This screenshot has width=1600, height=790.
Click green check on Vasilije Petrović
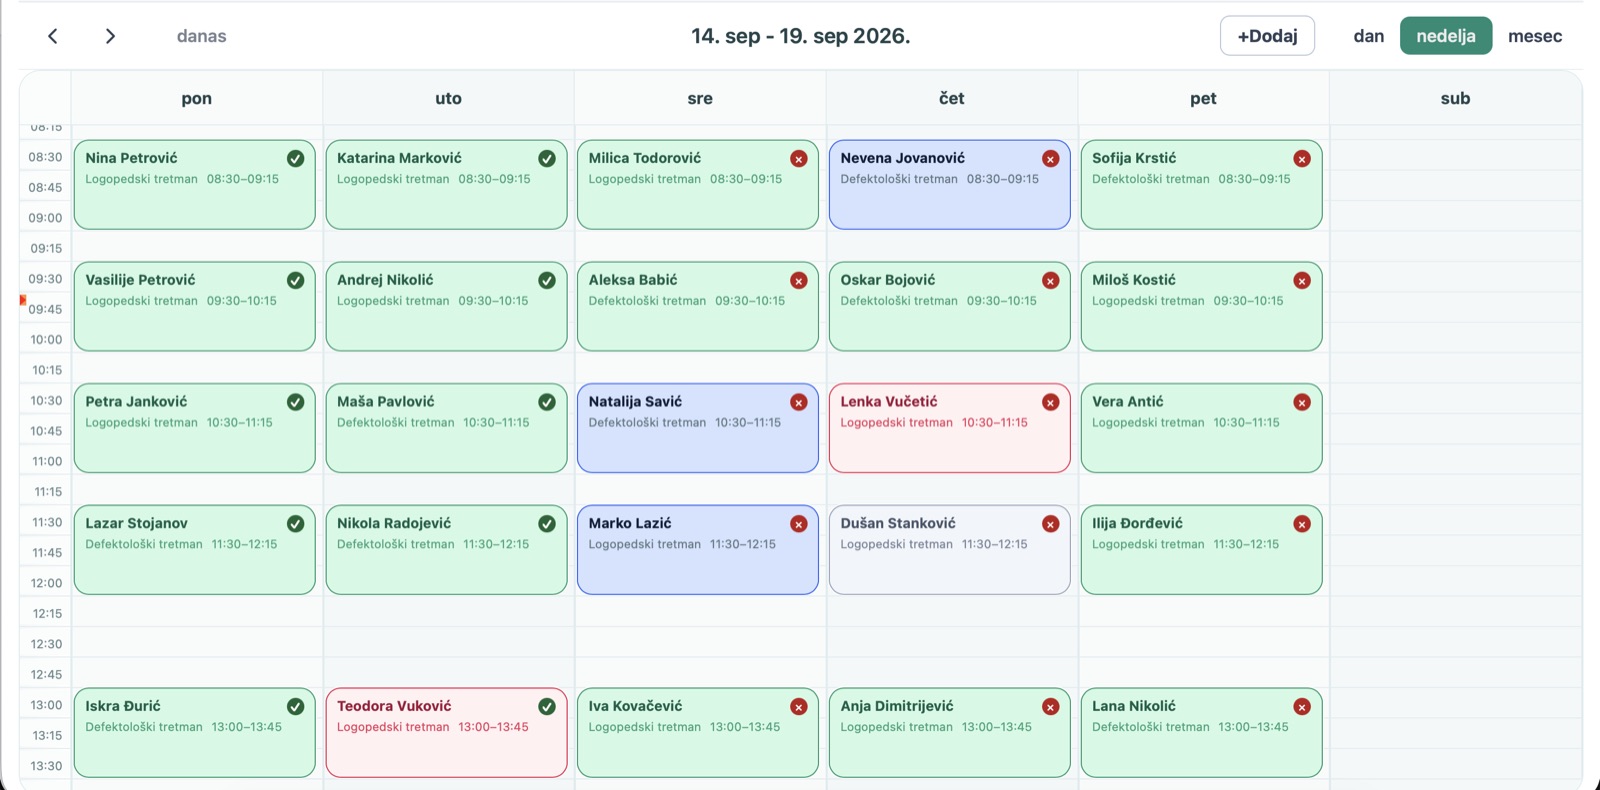(295, 280)
